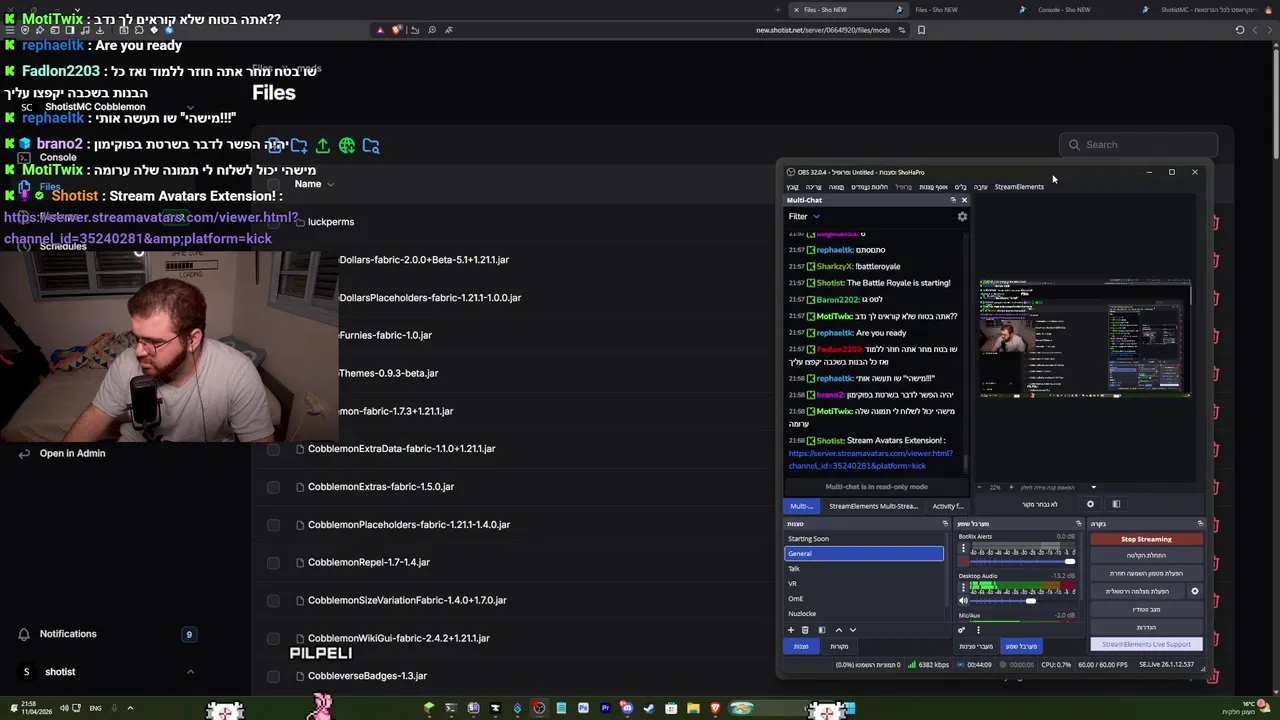Viewport: 1280px width, 720px height.
Task: Open Notifications in the sidebar
Action: [68, 634]
